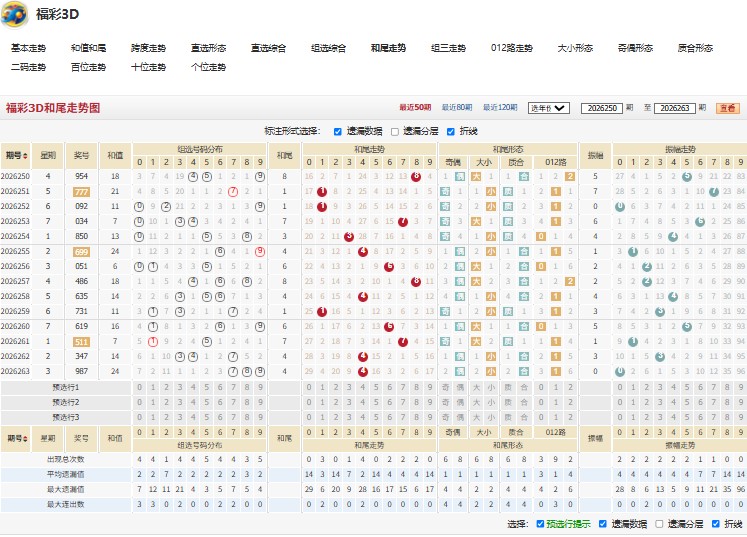This screenshot has width=747, height=537.
Task: Open 跨度走势 page
Action: [x=149, y=48]
